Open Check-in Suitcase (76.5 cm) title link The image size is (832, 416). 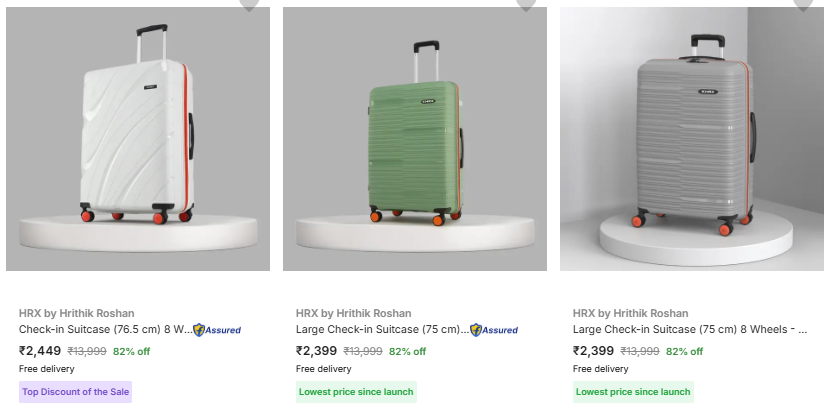point(105,329)
